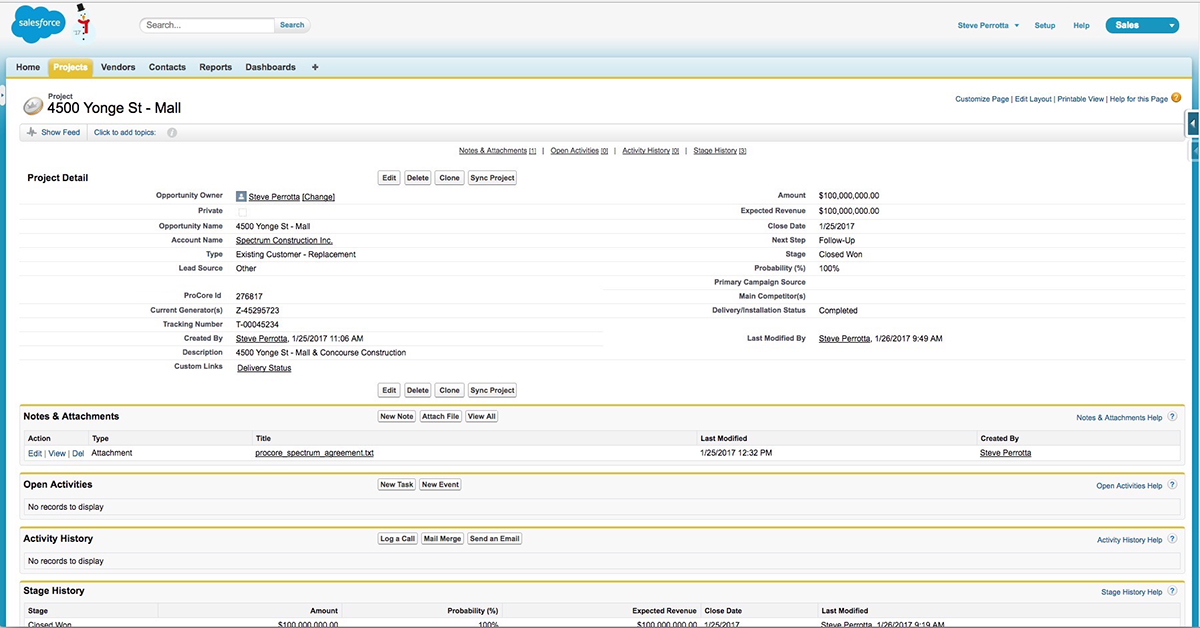Open the Dashboards tab
Viewport: 1200px width, 628px height.
tap(270, 67)
